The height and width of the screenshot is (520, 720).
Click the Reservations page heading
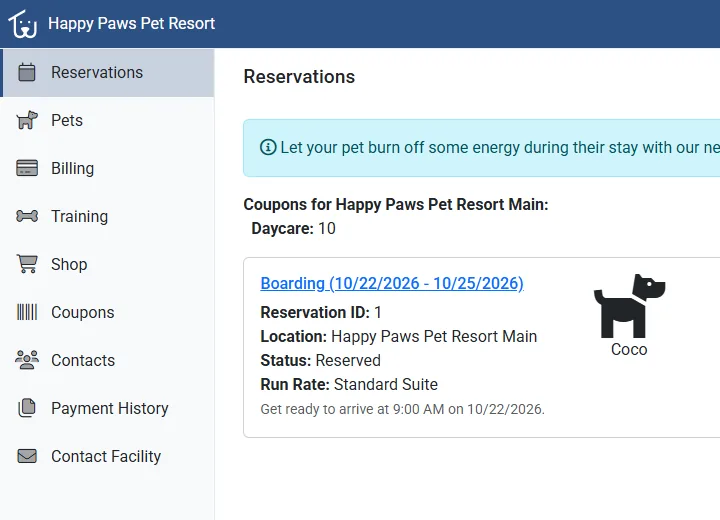coord(299,77)
